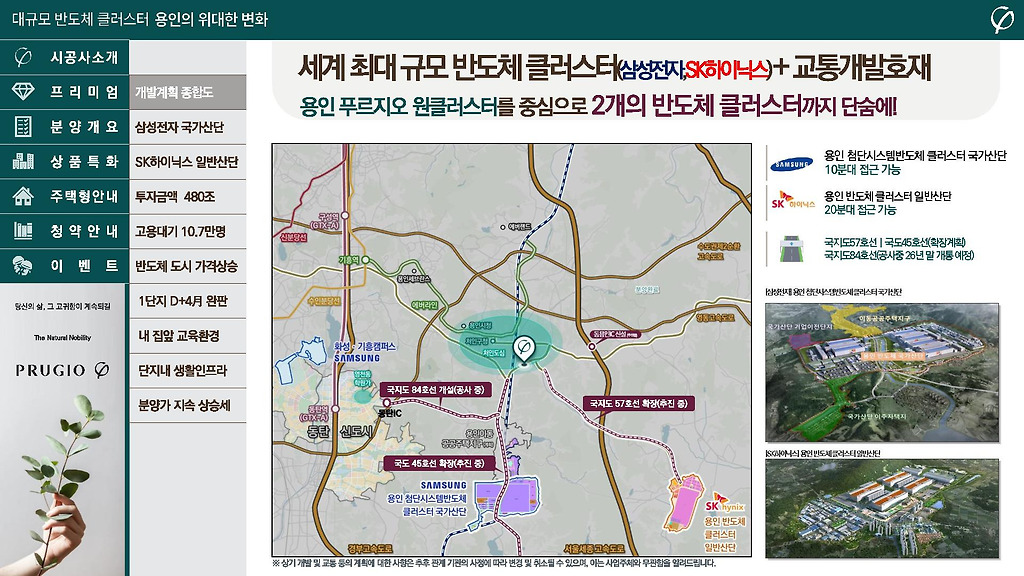Viewport: 1024px width, 576px height.
Task: Click the SK하이닉스 industrial complex aerial image
Action: point(882,509)
